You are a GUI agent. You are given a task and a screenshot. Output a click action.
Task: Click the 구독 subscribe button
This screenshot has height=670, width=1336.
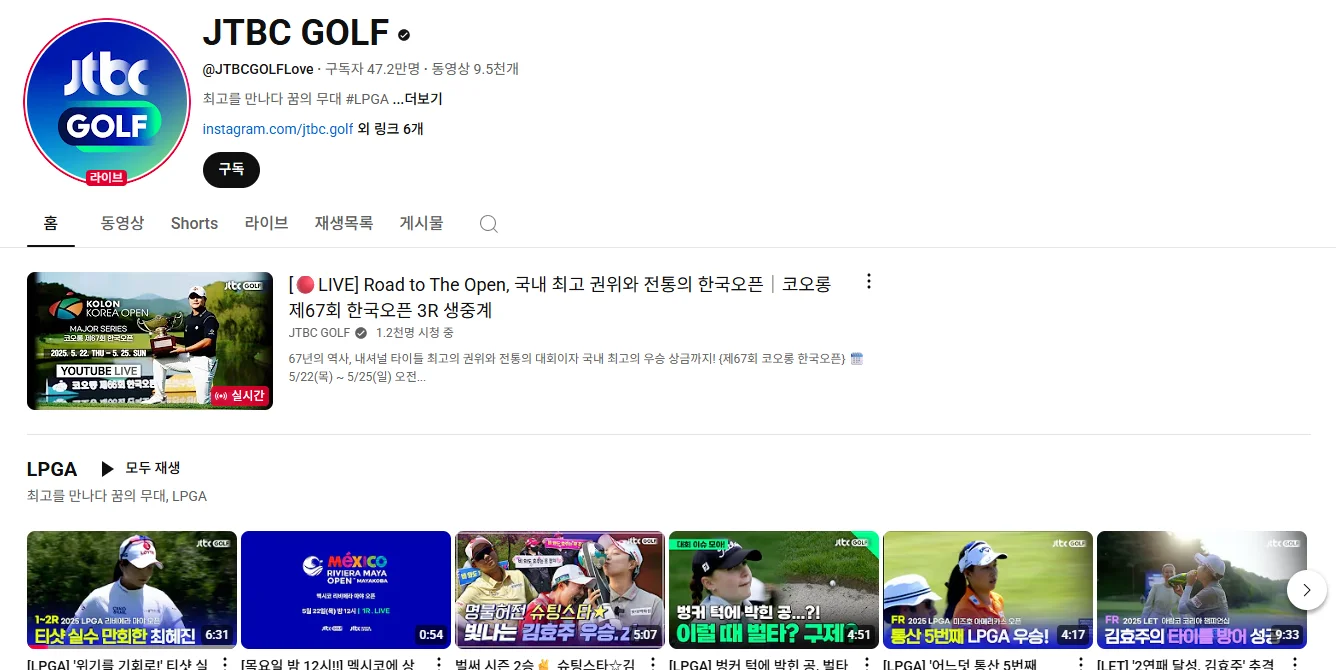click(x=231, y=170)
